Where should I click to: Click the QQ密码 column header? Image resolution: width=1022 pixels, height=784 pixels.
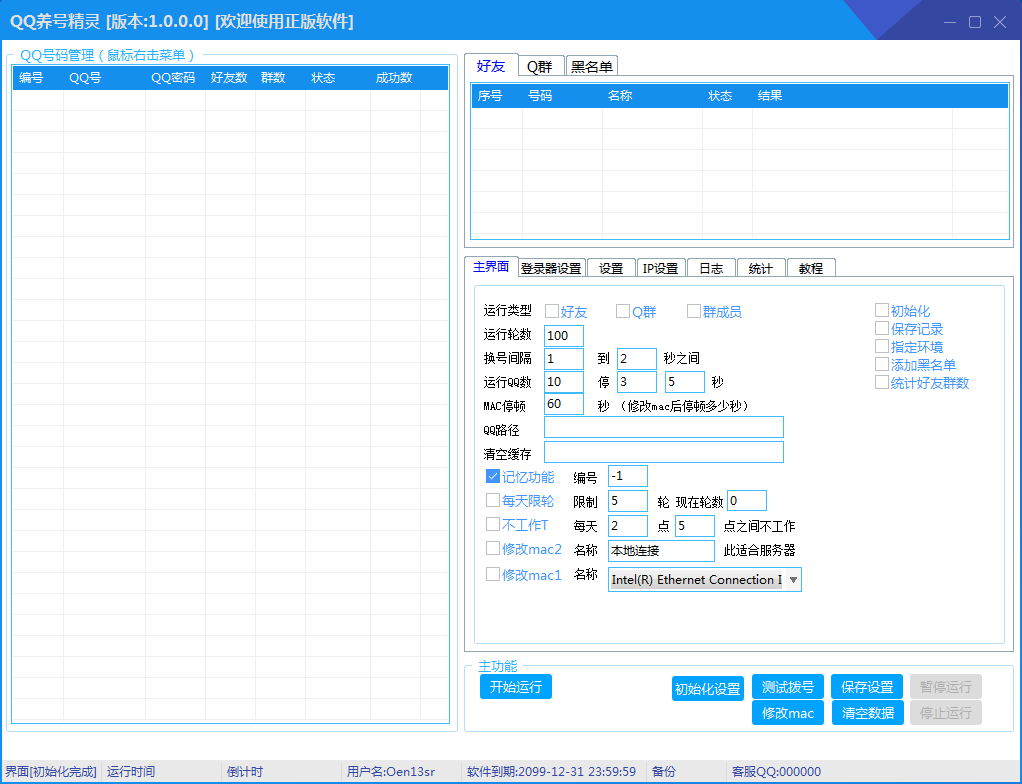pyautogui.click(x=173, y=78)
